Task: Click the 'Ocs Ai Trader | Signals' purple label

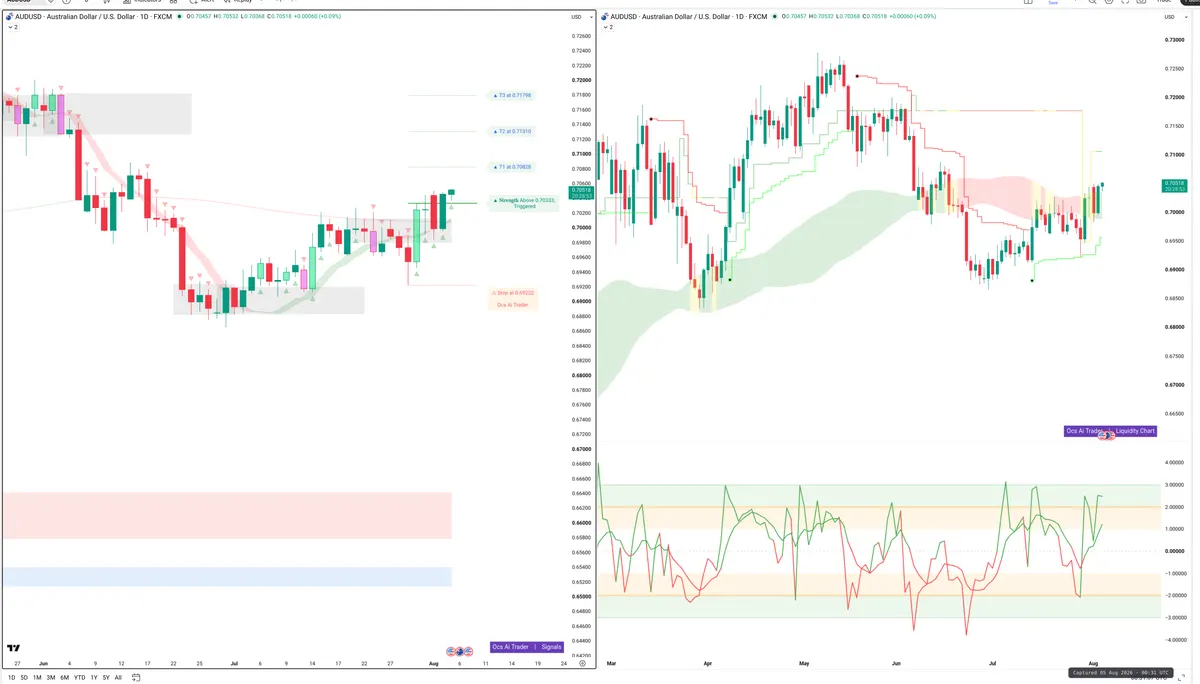Action: [528, 647]
